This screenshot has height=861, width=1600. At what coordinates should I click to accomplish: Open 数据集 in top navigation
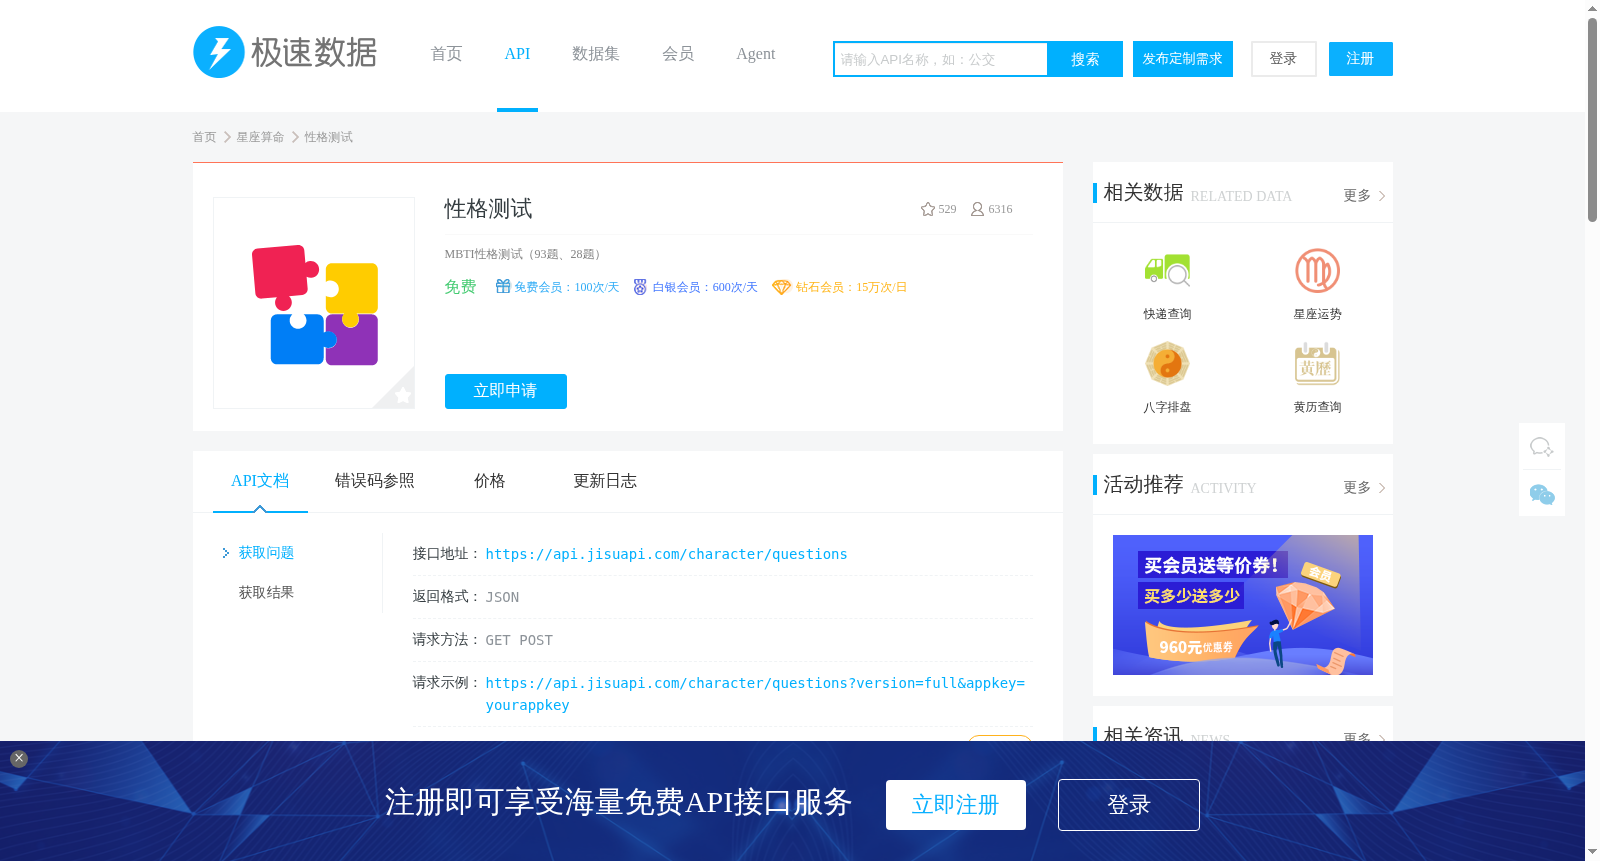click(595, 54)
